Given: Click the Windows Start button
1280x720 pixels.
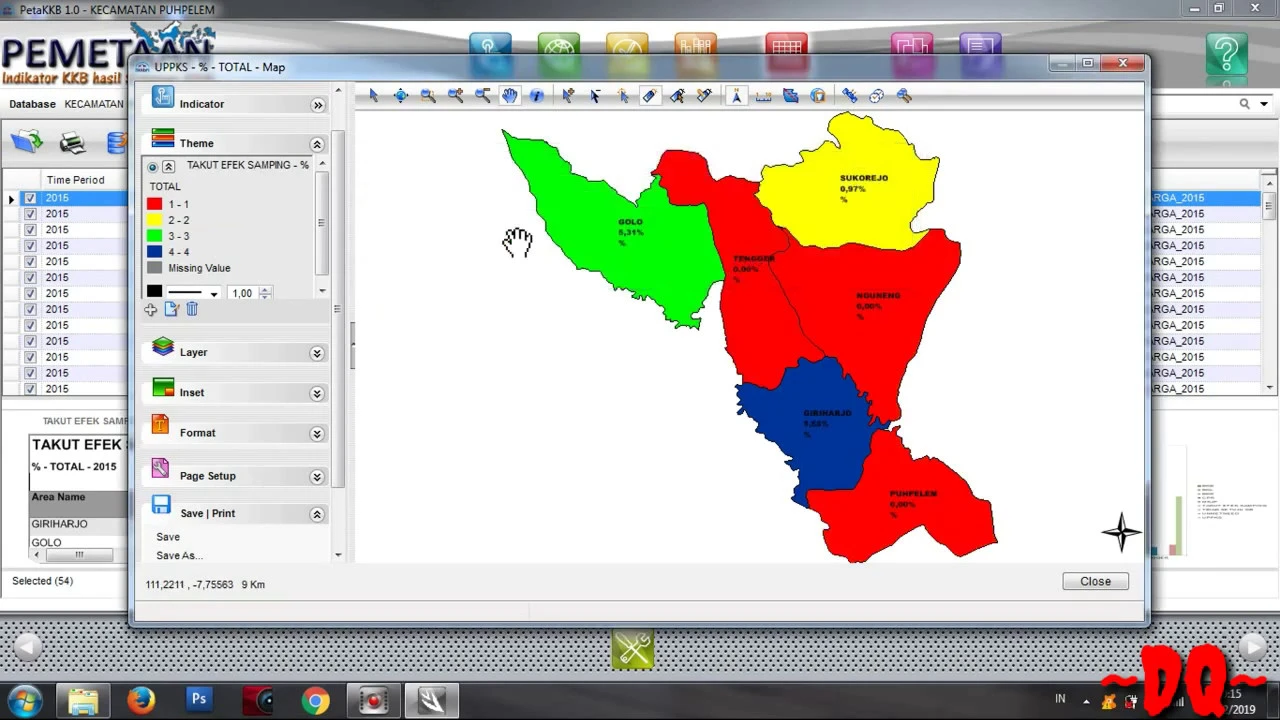Looking at the screenshot, I should 25,701.
